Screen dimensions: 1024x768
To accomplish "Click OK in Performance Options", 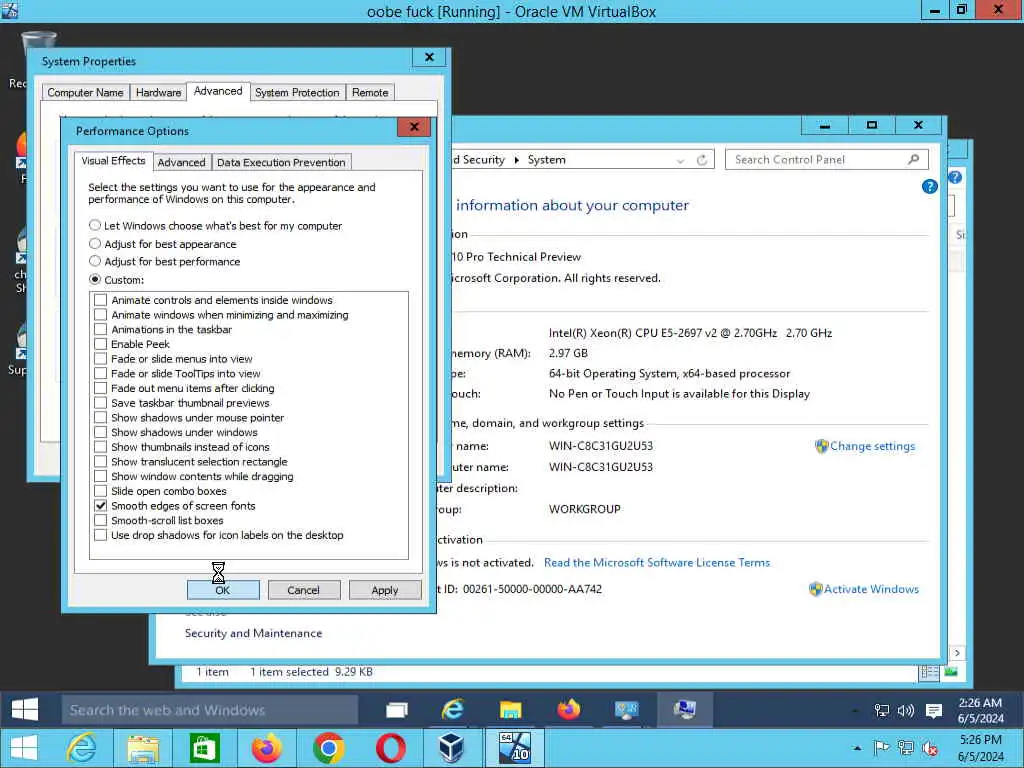I will [x=223, y=590].
